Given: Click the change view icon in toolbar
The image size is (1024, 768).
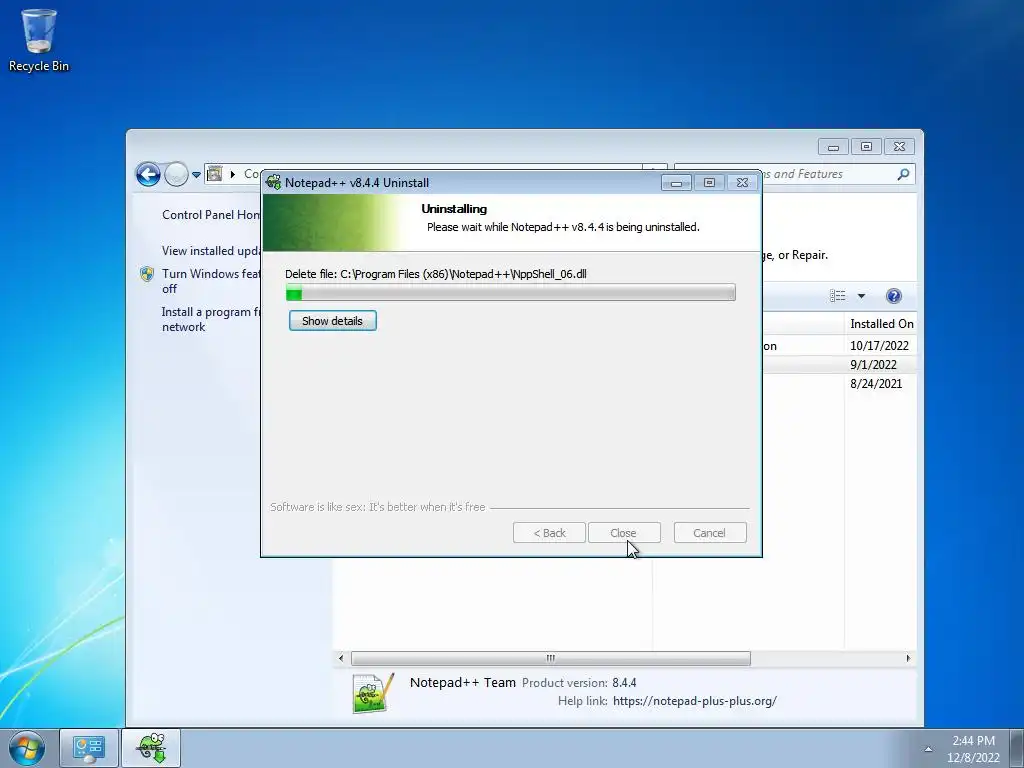Looking at the screenshot, I should tap(838, 296).
